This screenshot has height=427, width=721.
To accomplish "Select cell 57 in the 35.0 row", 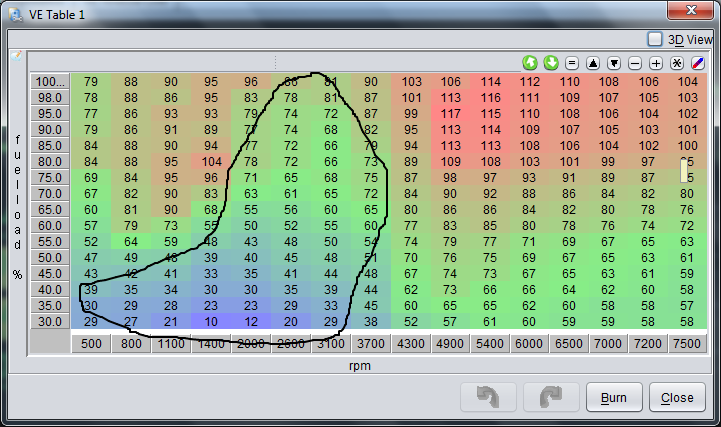I will tap(687, 306).
